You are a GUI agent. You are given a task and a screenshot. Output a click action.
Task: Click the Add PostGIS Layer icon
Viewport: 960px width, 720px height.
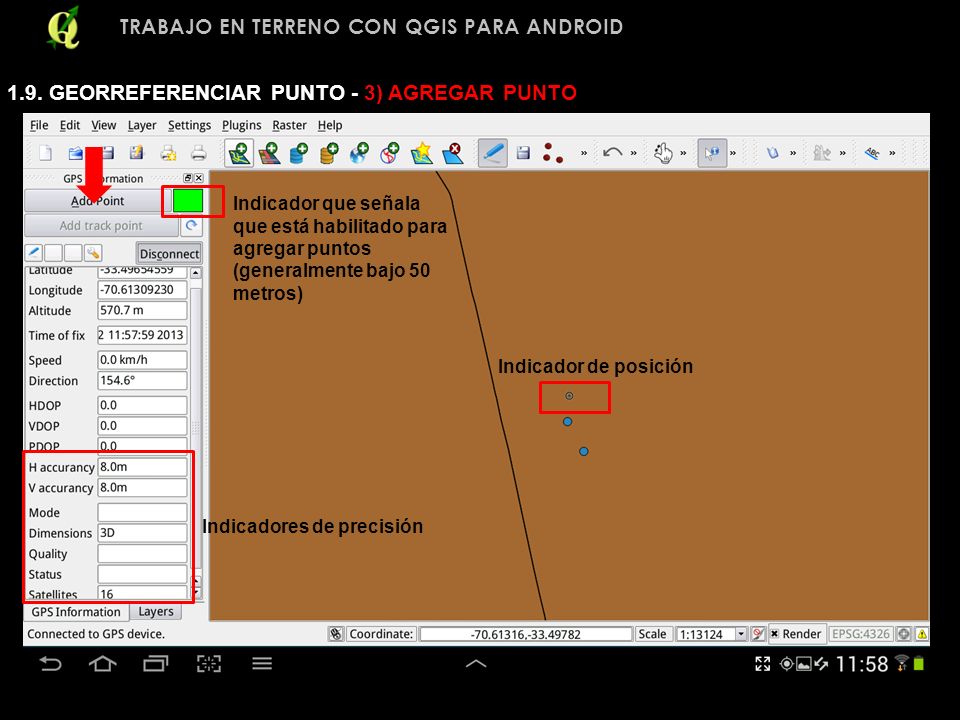pos(299,153)
